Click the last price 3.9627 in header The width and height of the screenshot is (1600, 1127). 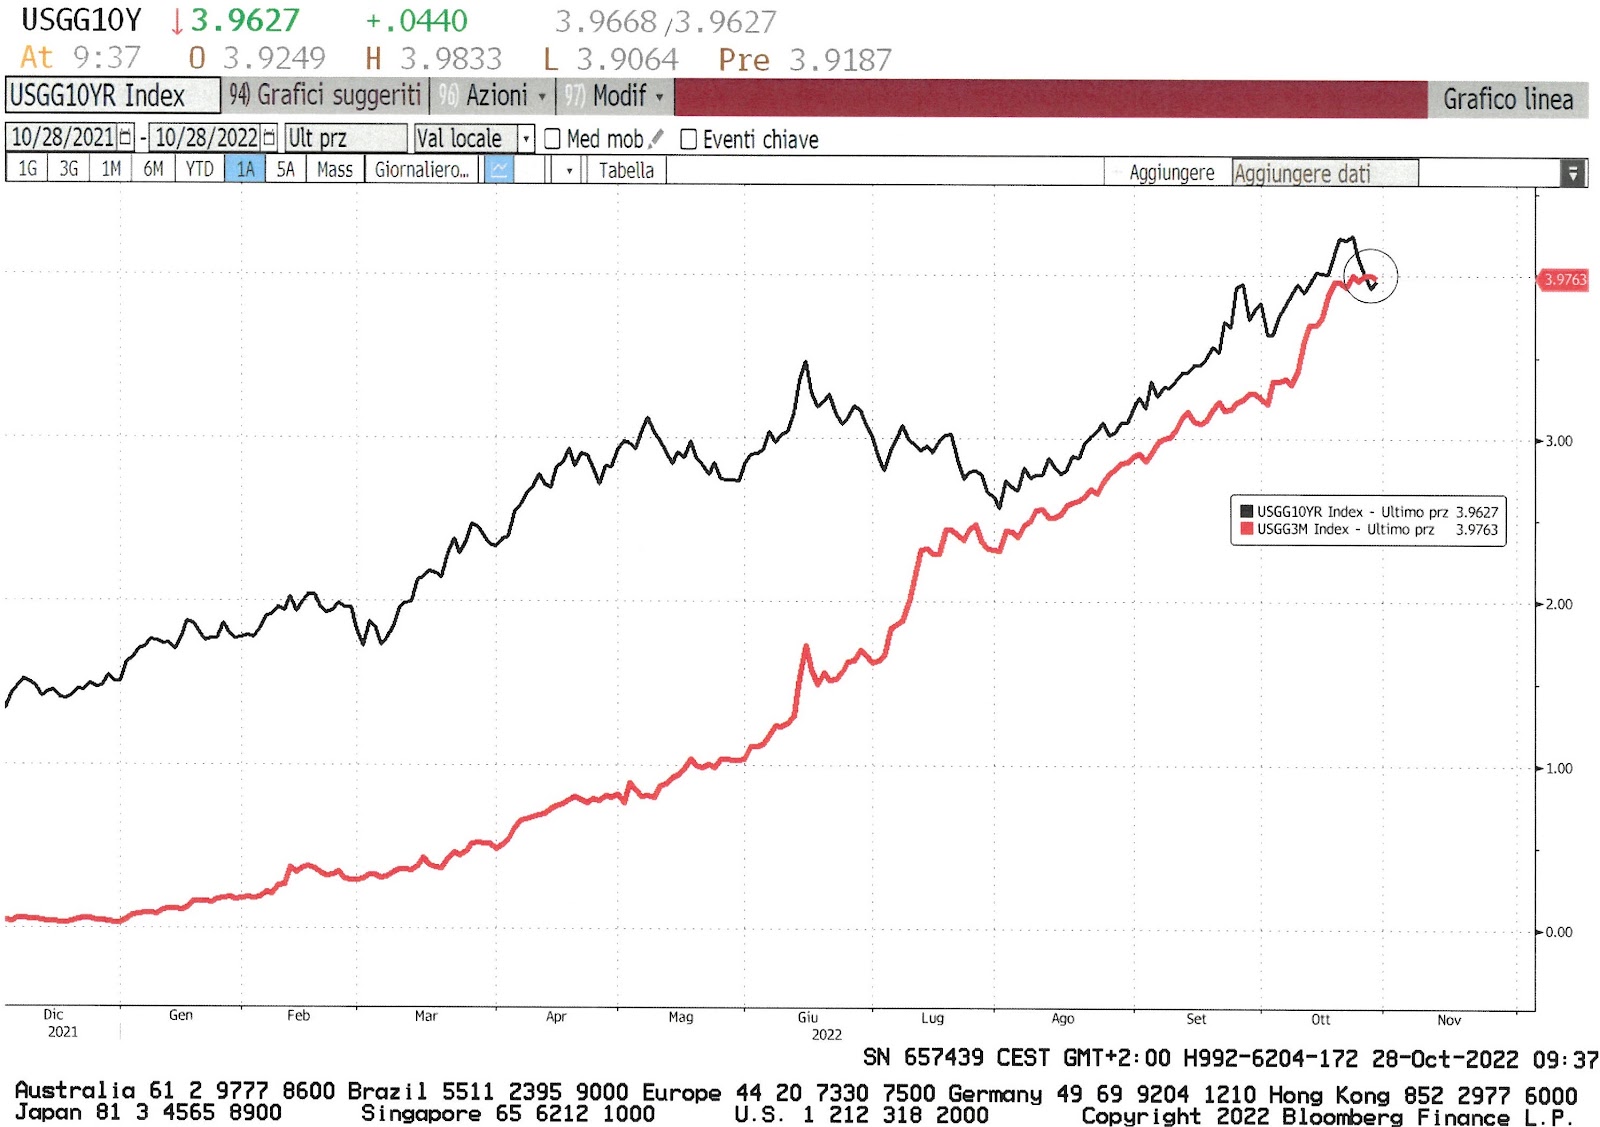click(x=245, y=20)
